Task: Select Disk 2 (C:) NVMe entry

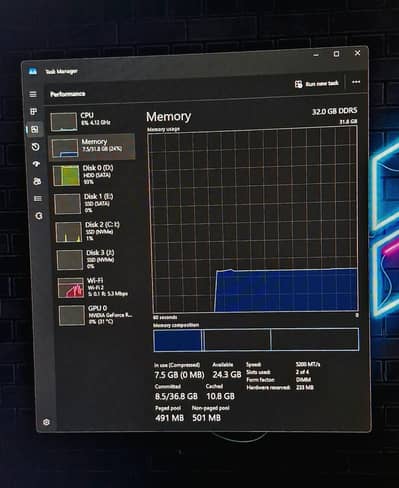Action: [96, 231]
